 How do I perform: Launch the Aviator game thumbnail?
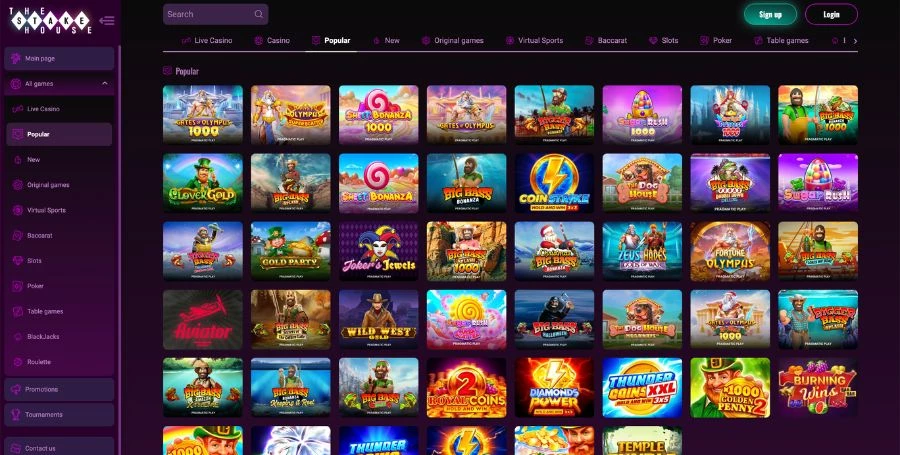click(203, 320)
